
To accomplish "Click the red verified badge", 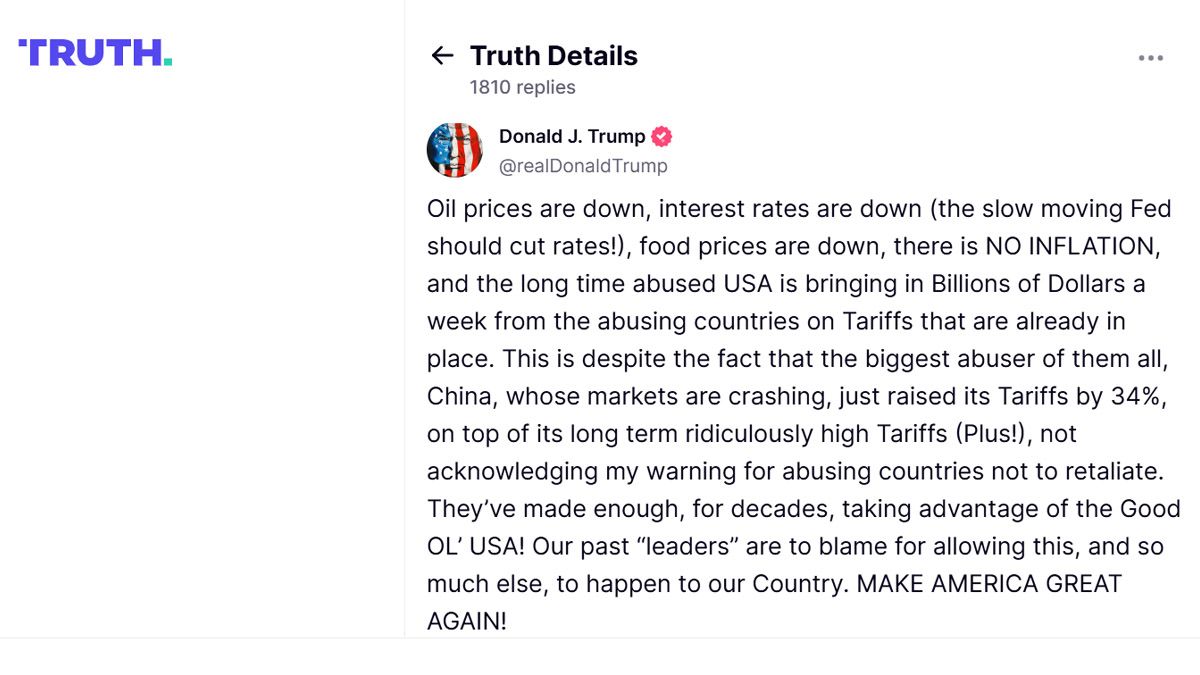I will coord(662,137).
